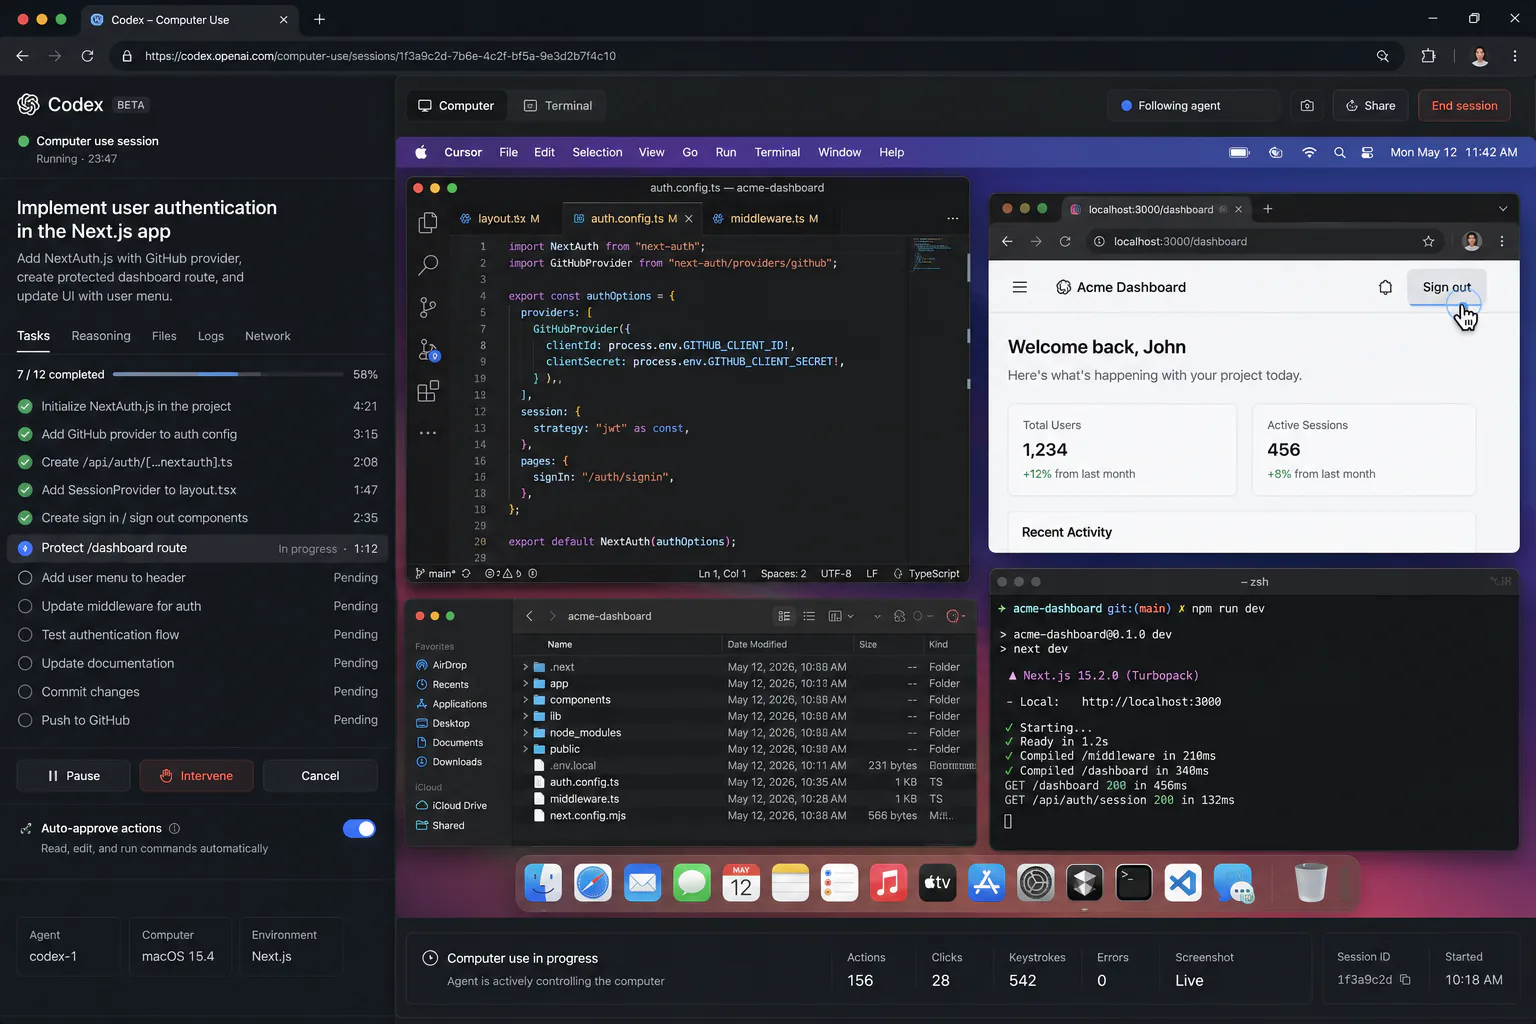Screen dimensions: 1536x1024
Task: Copy the session ID 1f3a9c2d
Action: click(1405, 980)
